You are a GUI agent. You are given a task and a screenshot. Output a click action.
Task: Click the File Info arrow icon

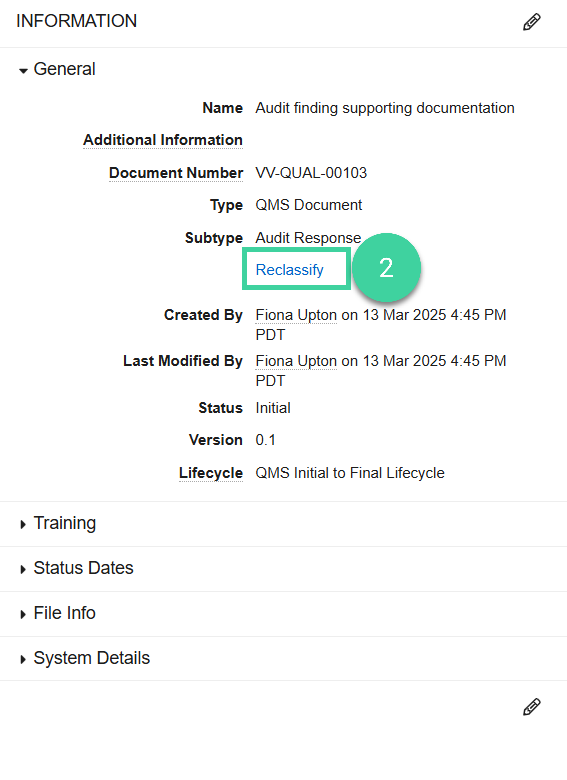(x=23, y=614)
